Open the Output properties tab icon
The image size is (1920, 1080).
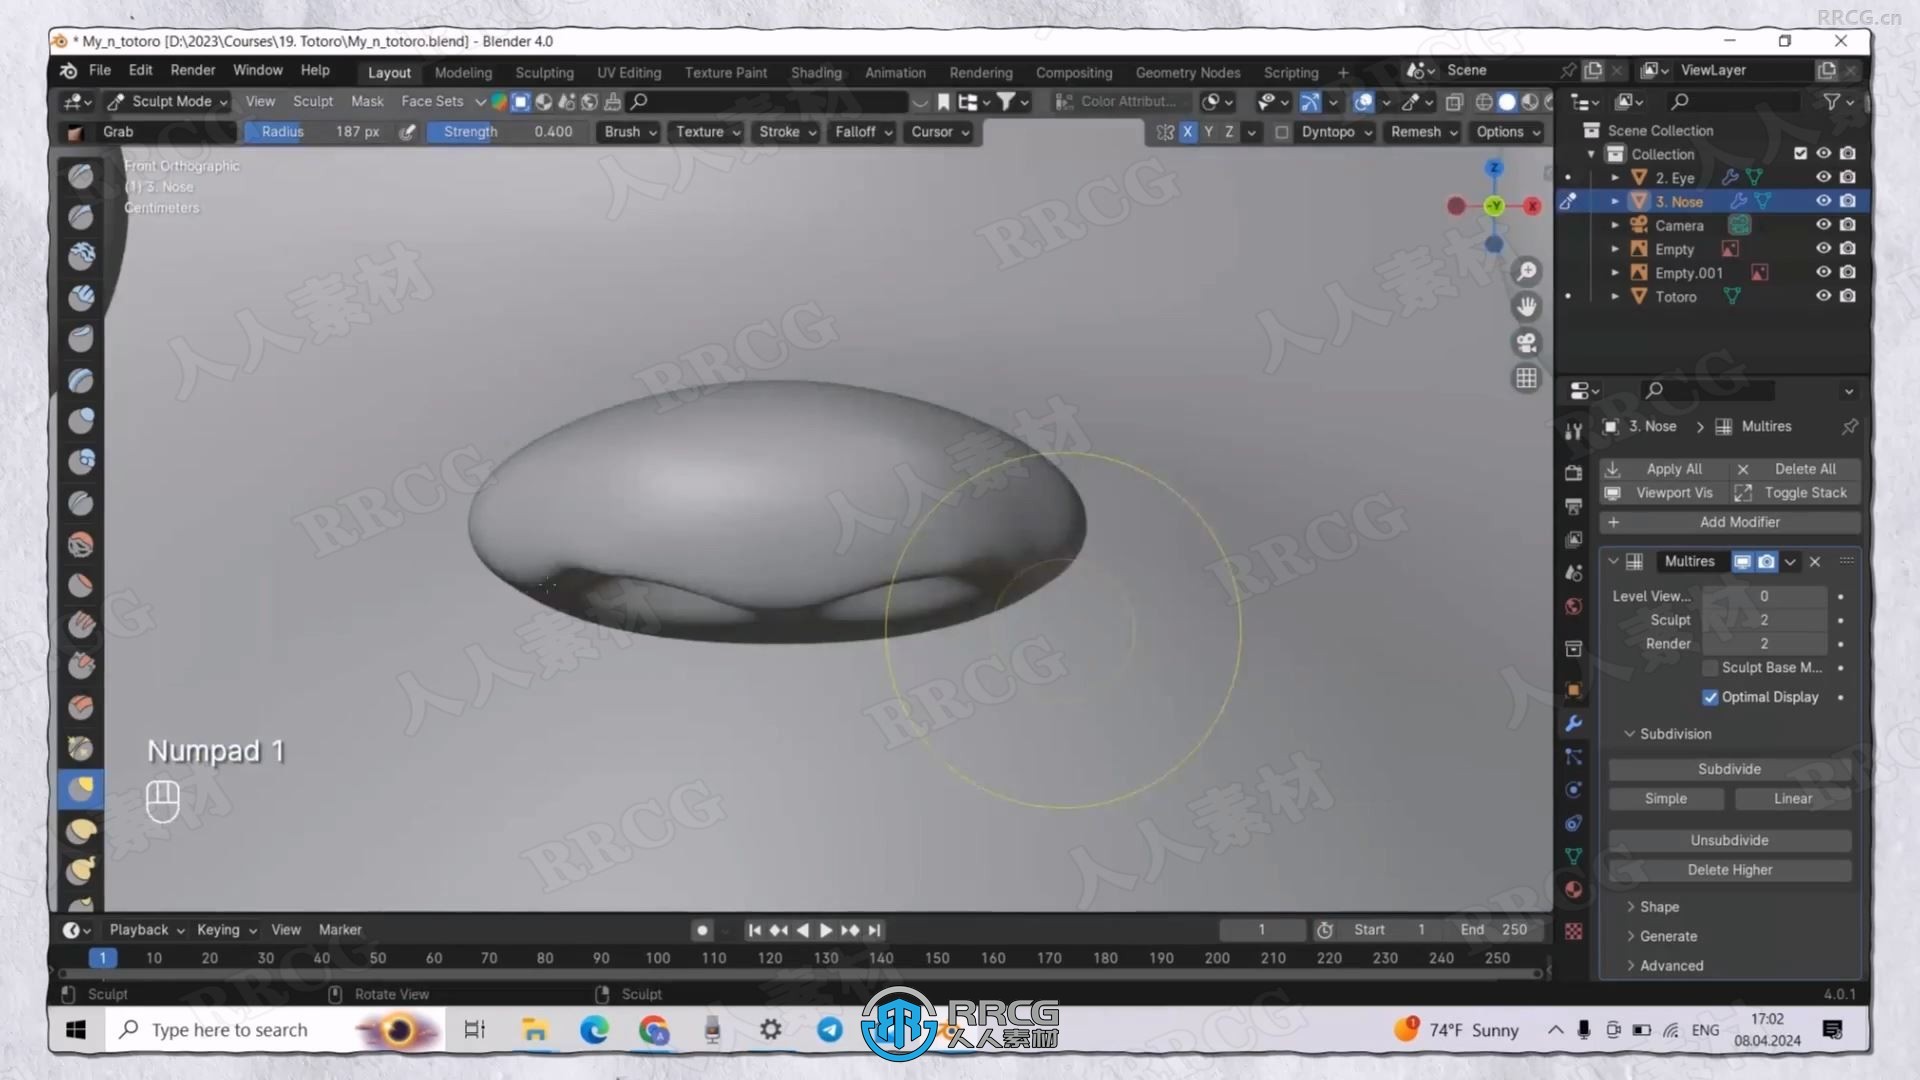tap(1573, 506)
